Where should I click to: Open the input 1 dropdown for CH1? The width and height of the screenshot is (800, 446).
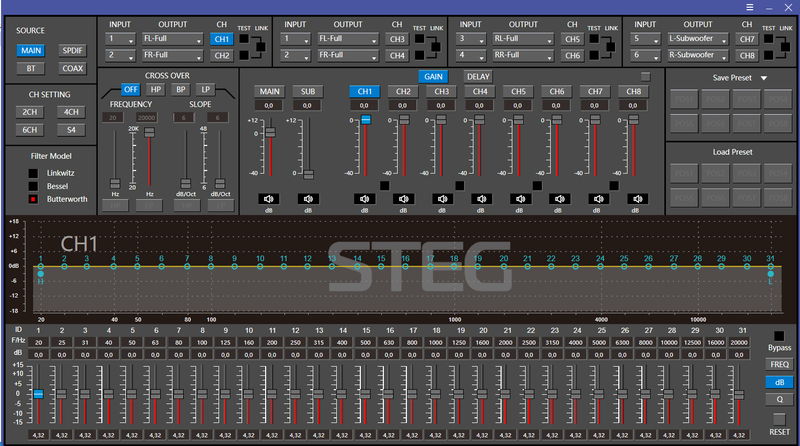(120, 39)
